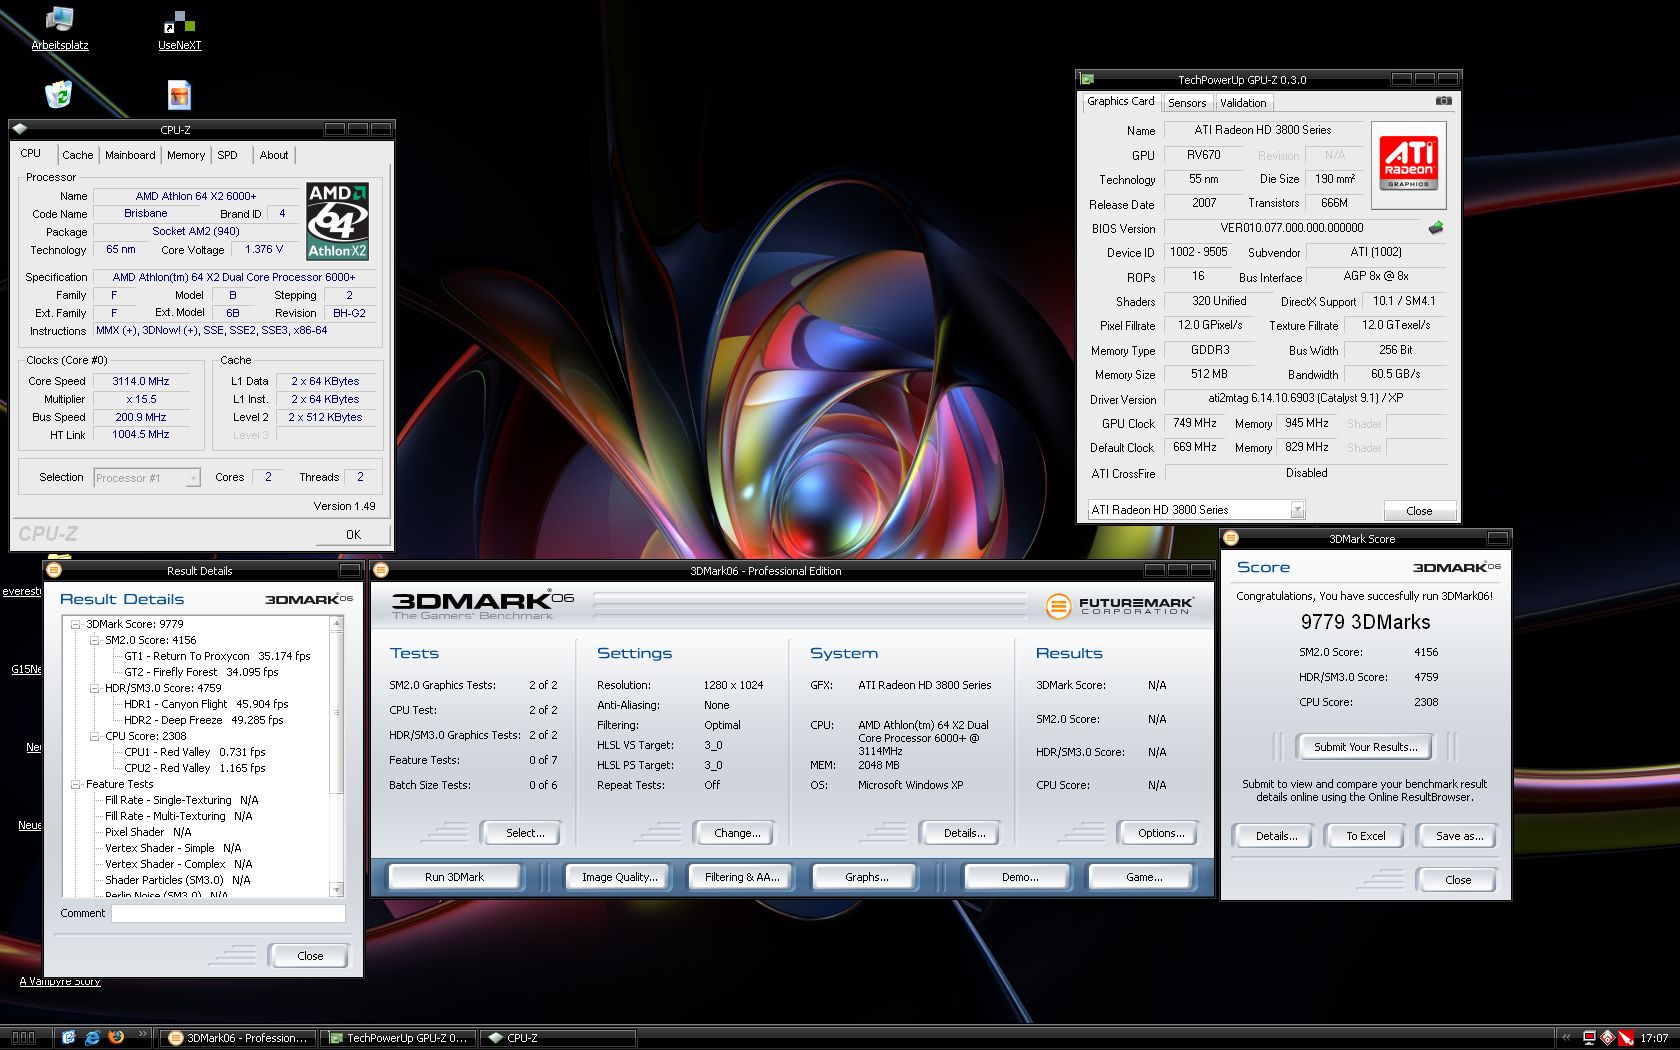Click the ATI Radeon logo in GPU-Z

pyautogui.click(x=1409, y=164)
